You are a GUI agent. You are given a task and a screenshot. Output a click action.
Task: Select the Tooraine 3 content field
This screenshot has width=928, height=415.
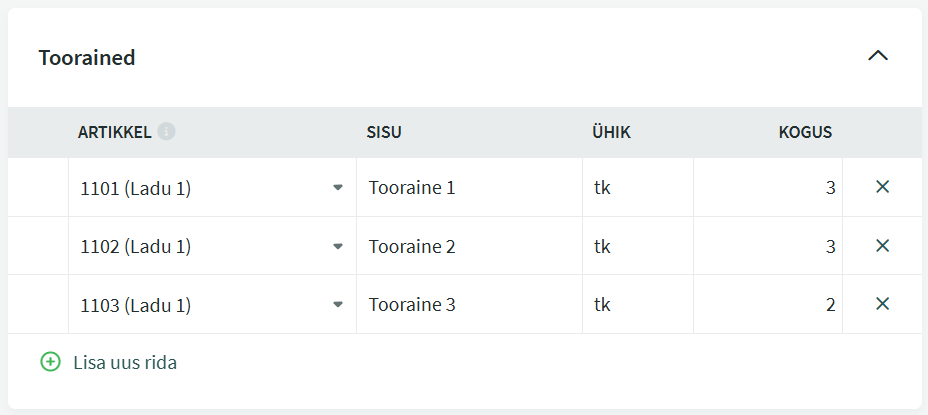[x=468, y=305]
